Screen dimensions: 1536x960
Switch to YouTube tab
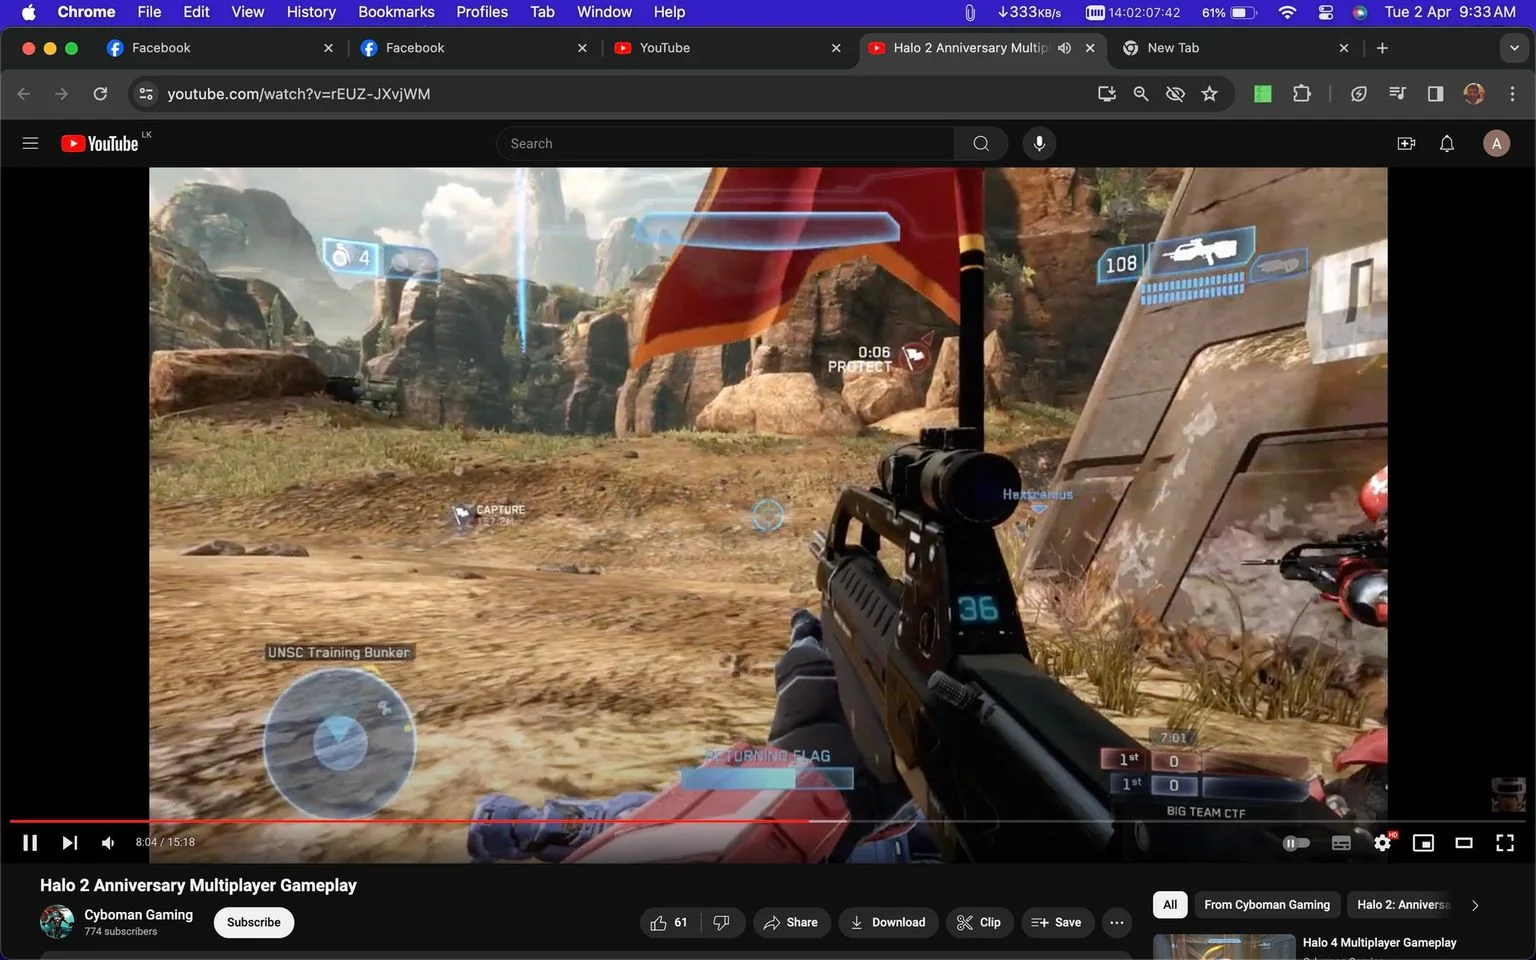(x=727, y=48)
